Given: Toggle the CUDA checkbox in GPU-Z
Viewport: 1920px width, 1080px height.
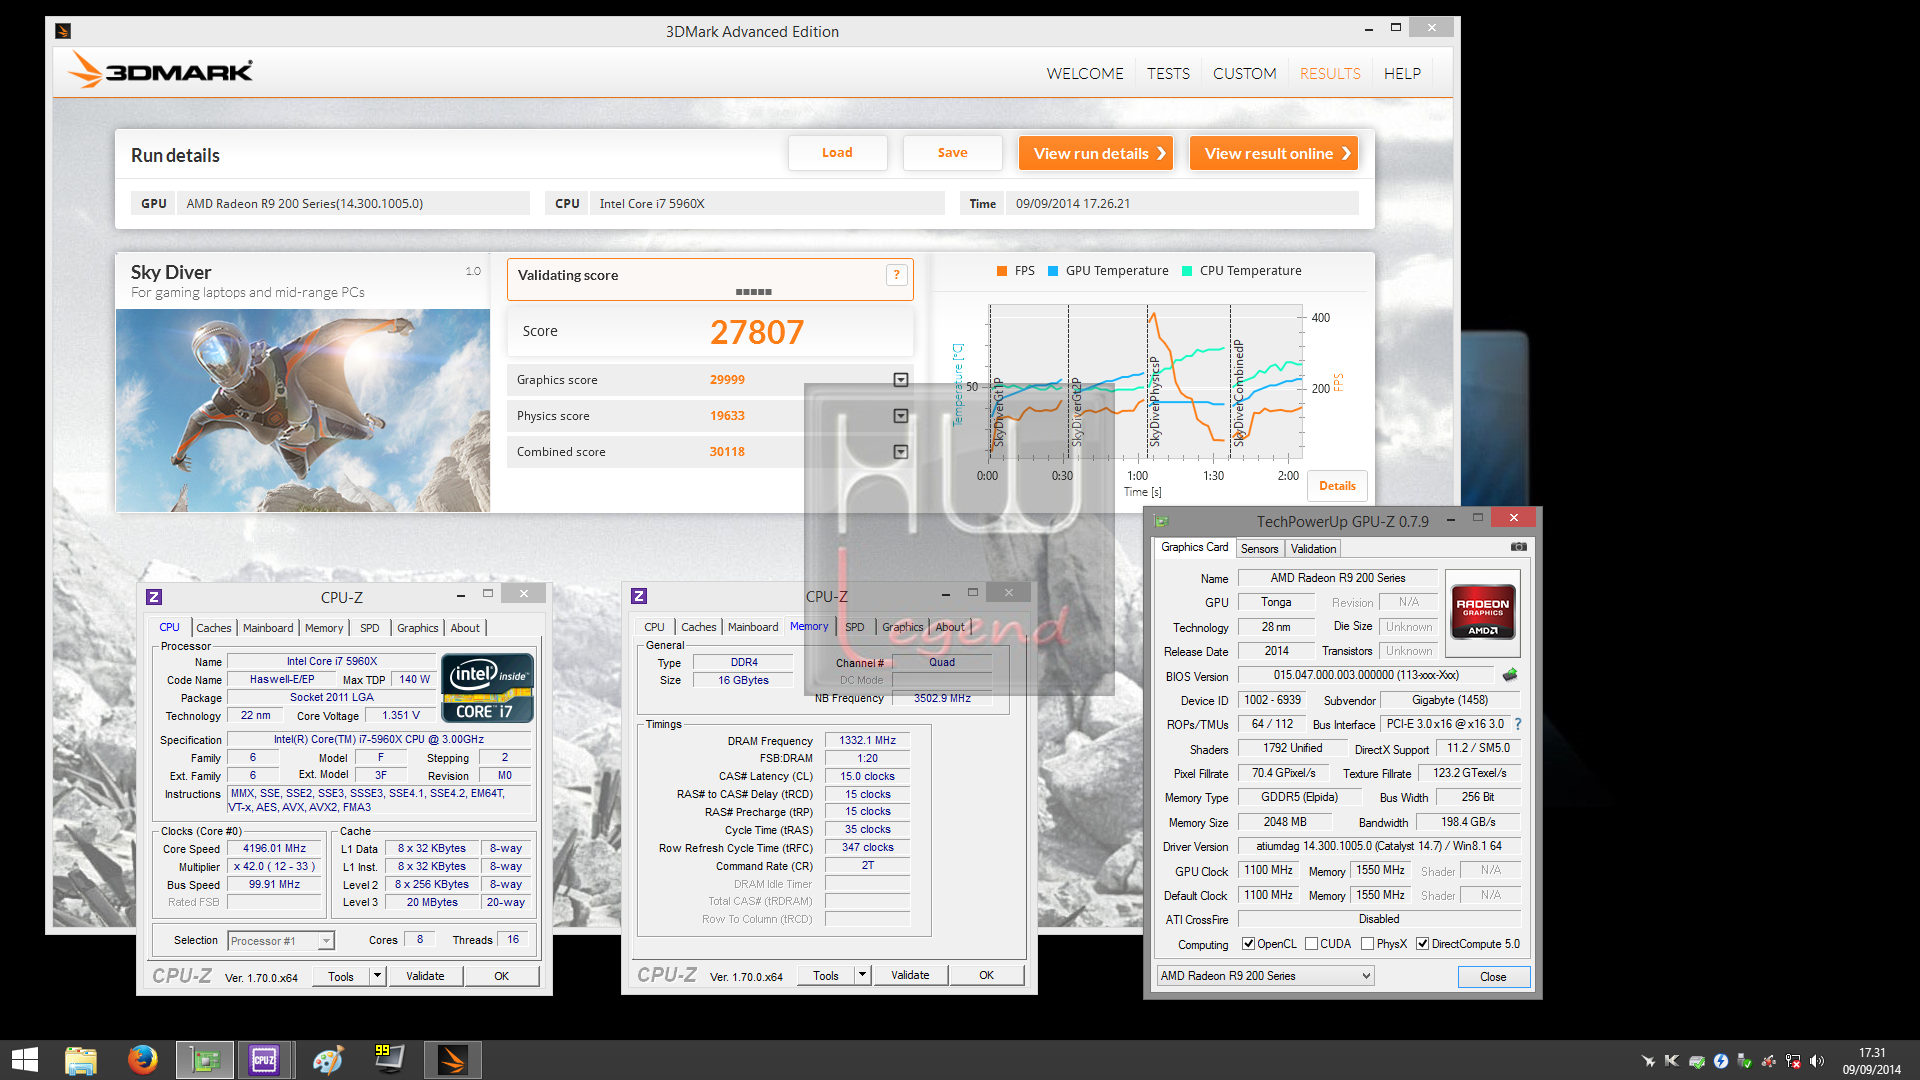Looking at the screenshot, I should (1311, 944).
